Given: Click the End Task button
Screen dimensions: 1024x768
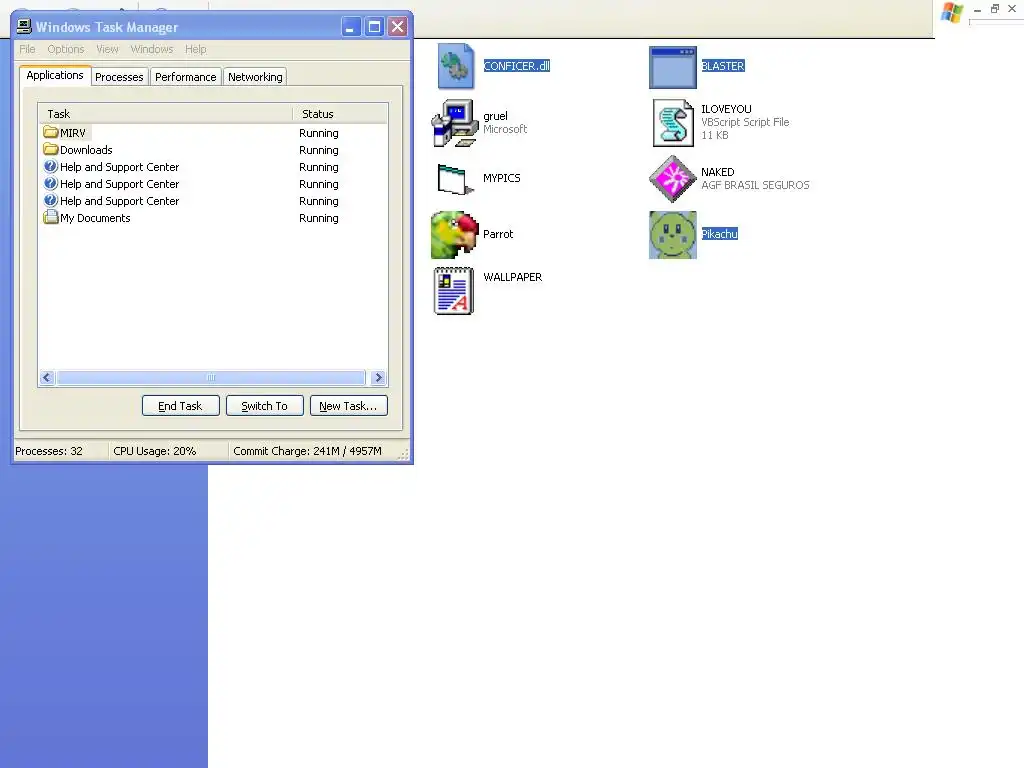Looking at the screenshot, I should [x=180, y=406].
